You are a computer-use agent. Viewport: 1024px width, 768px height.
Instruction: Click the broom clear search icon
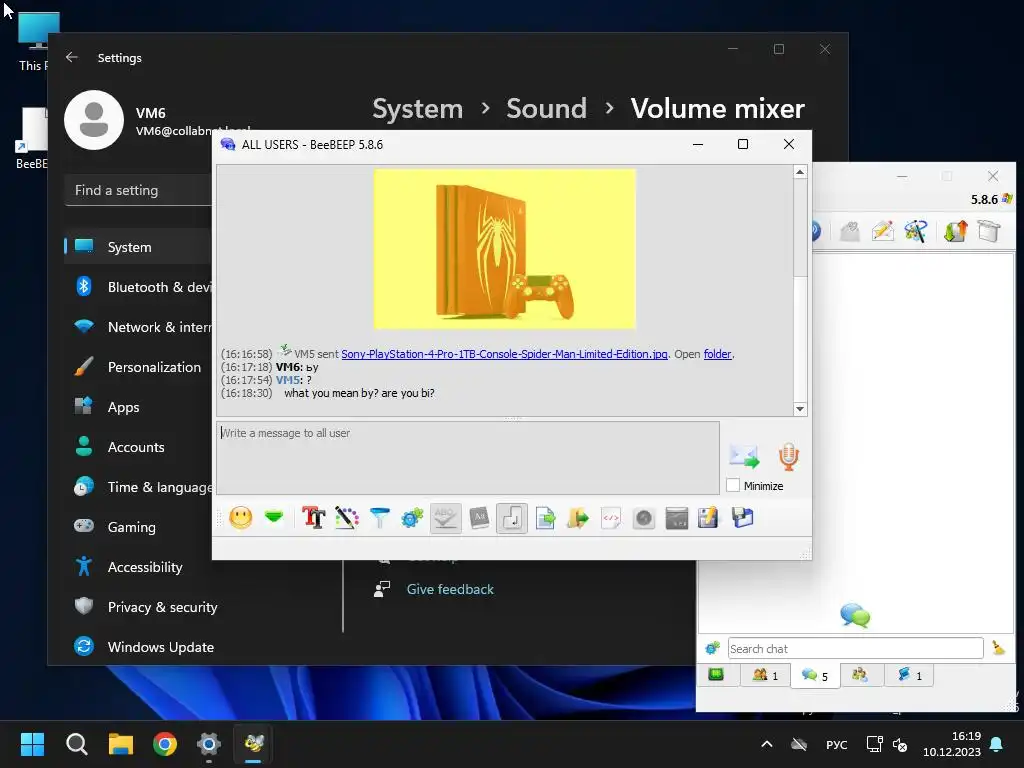point(998,648)
